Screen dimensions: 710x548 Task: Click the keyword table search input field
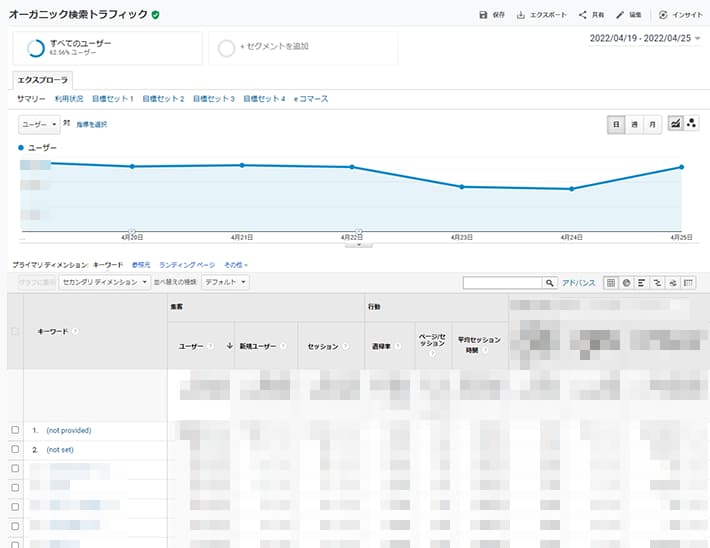click(503, 283)
